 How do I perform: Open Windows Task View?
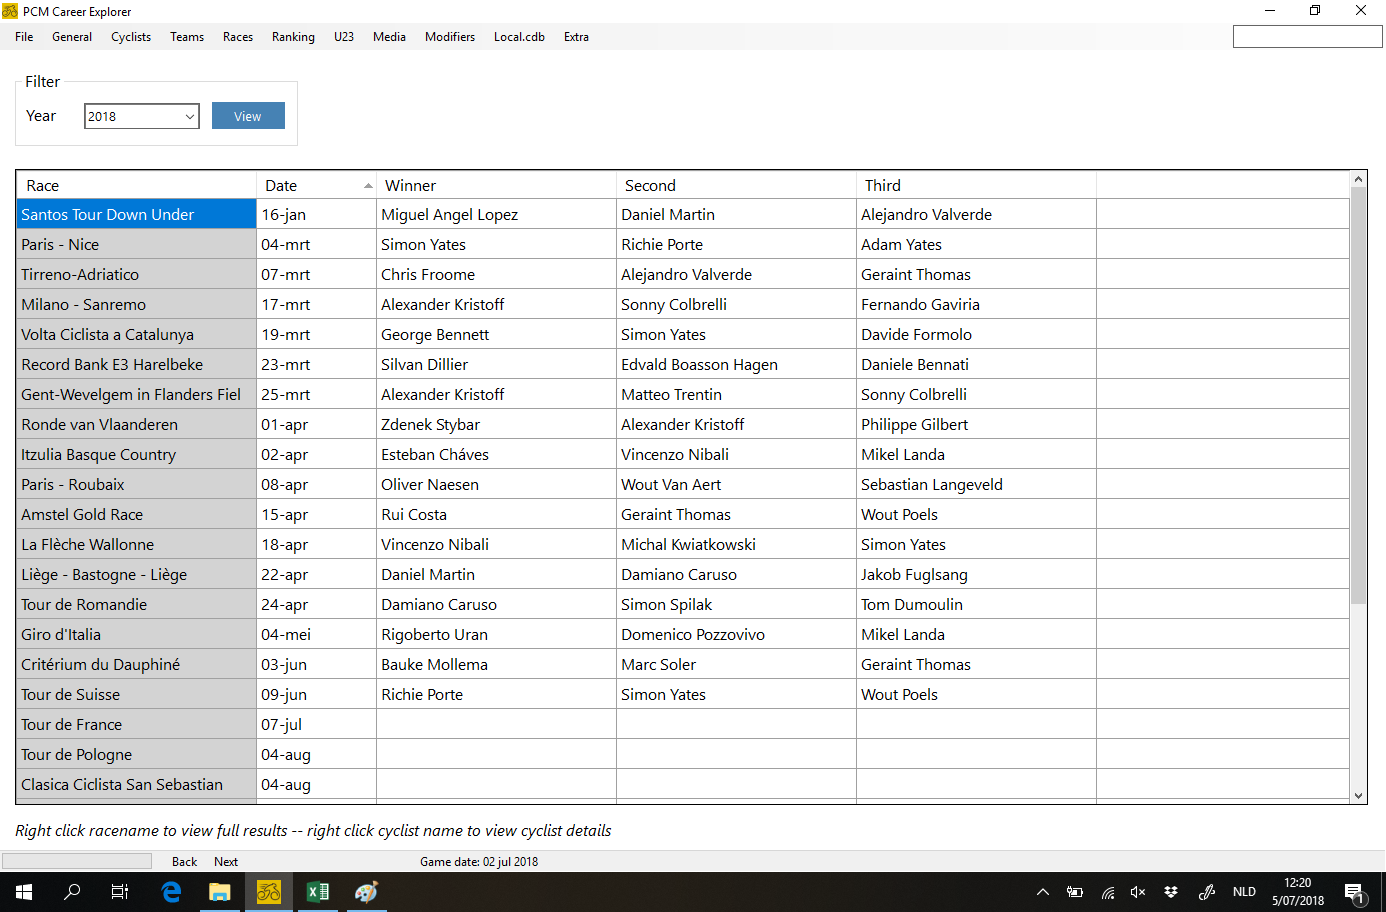[120, 892]
